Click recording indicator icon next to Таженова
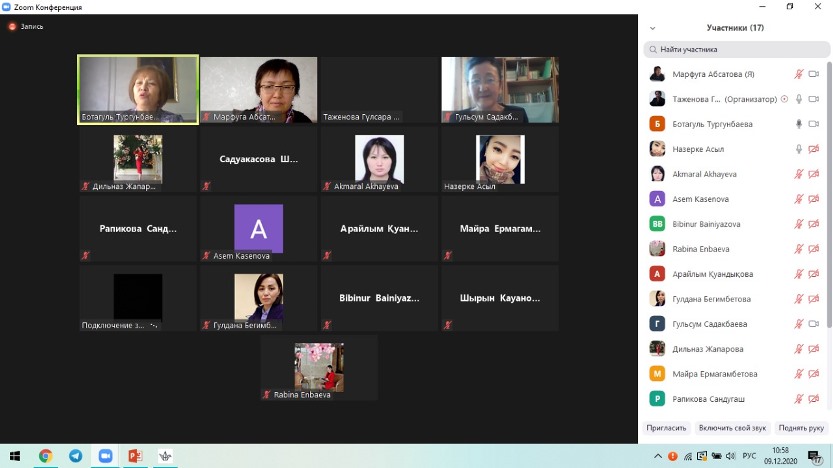Screen dimensions: 833x468 click(784, 99)
